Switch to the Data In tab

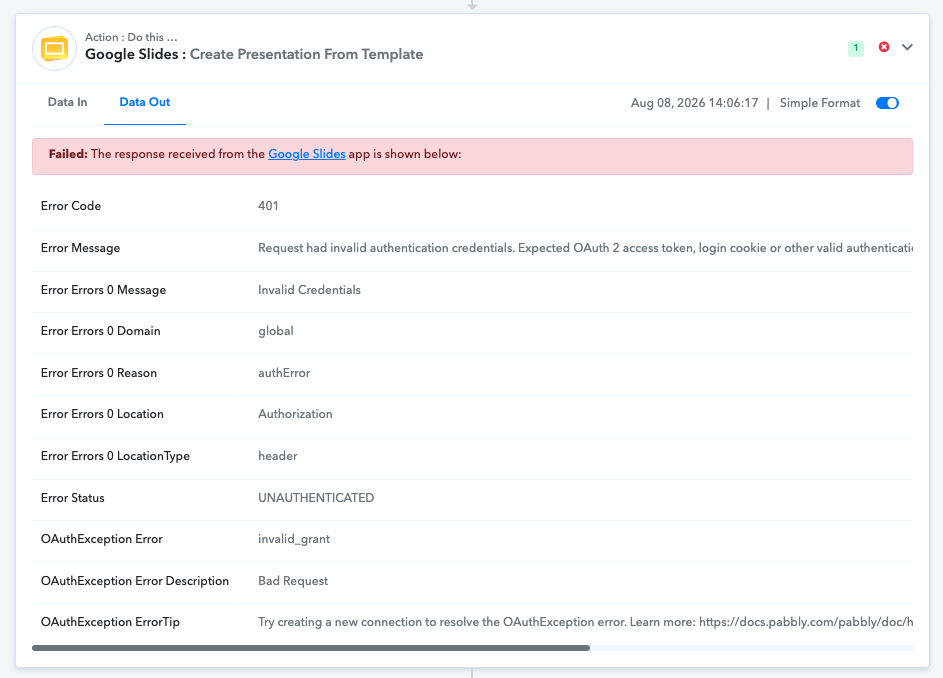[x=67, y=102]
